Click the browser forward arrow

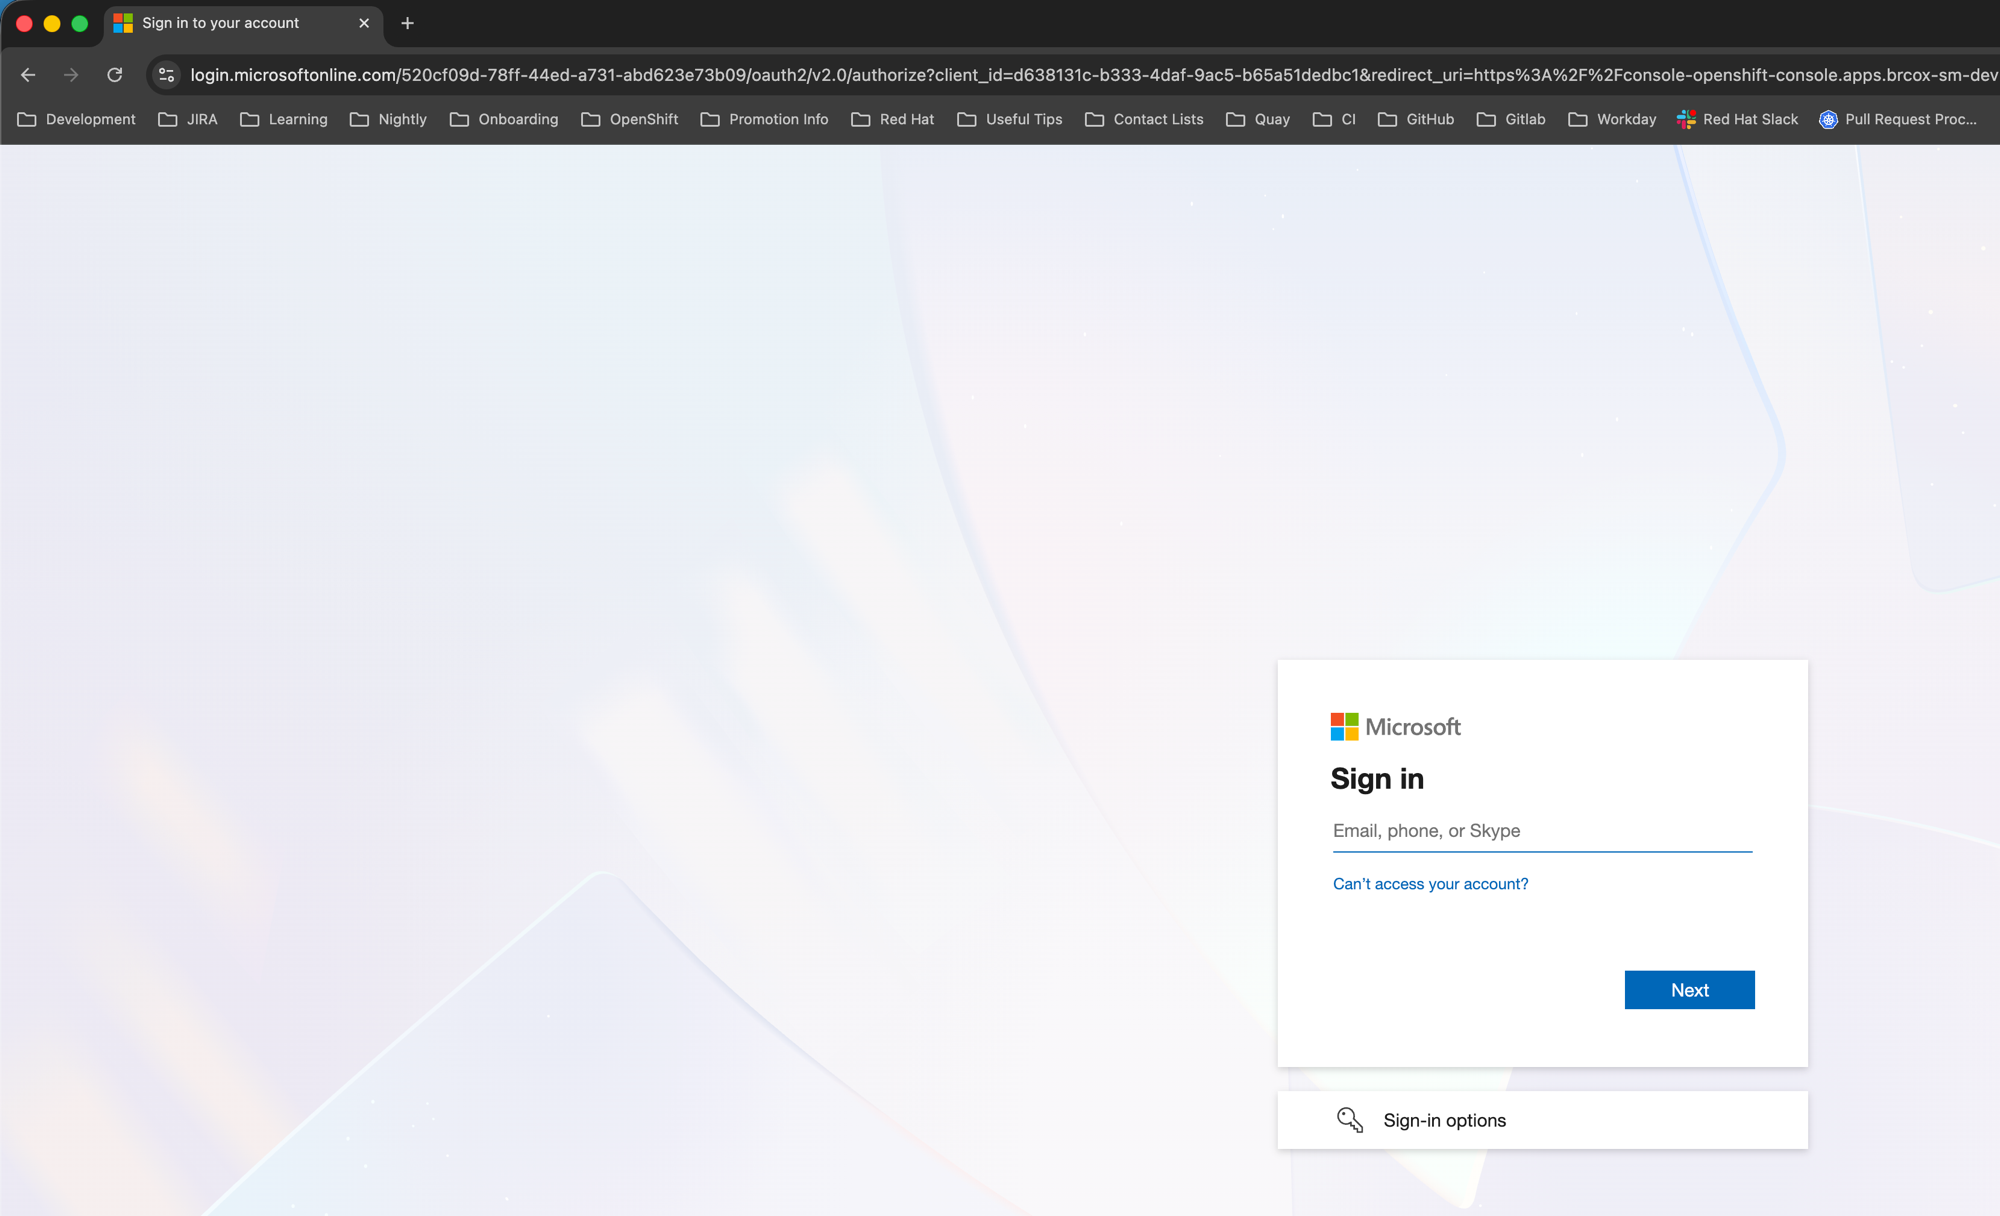(x=71, y=75)
